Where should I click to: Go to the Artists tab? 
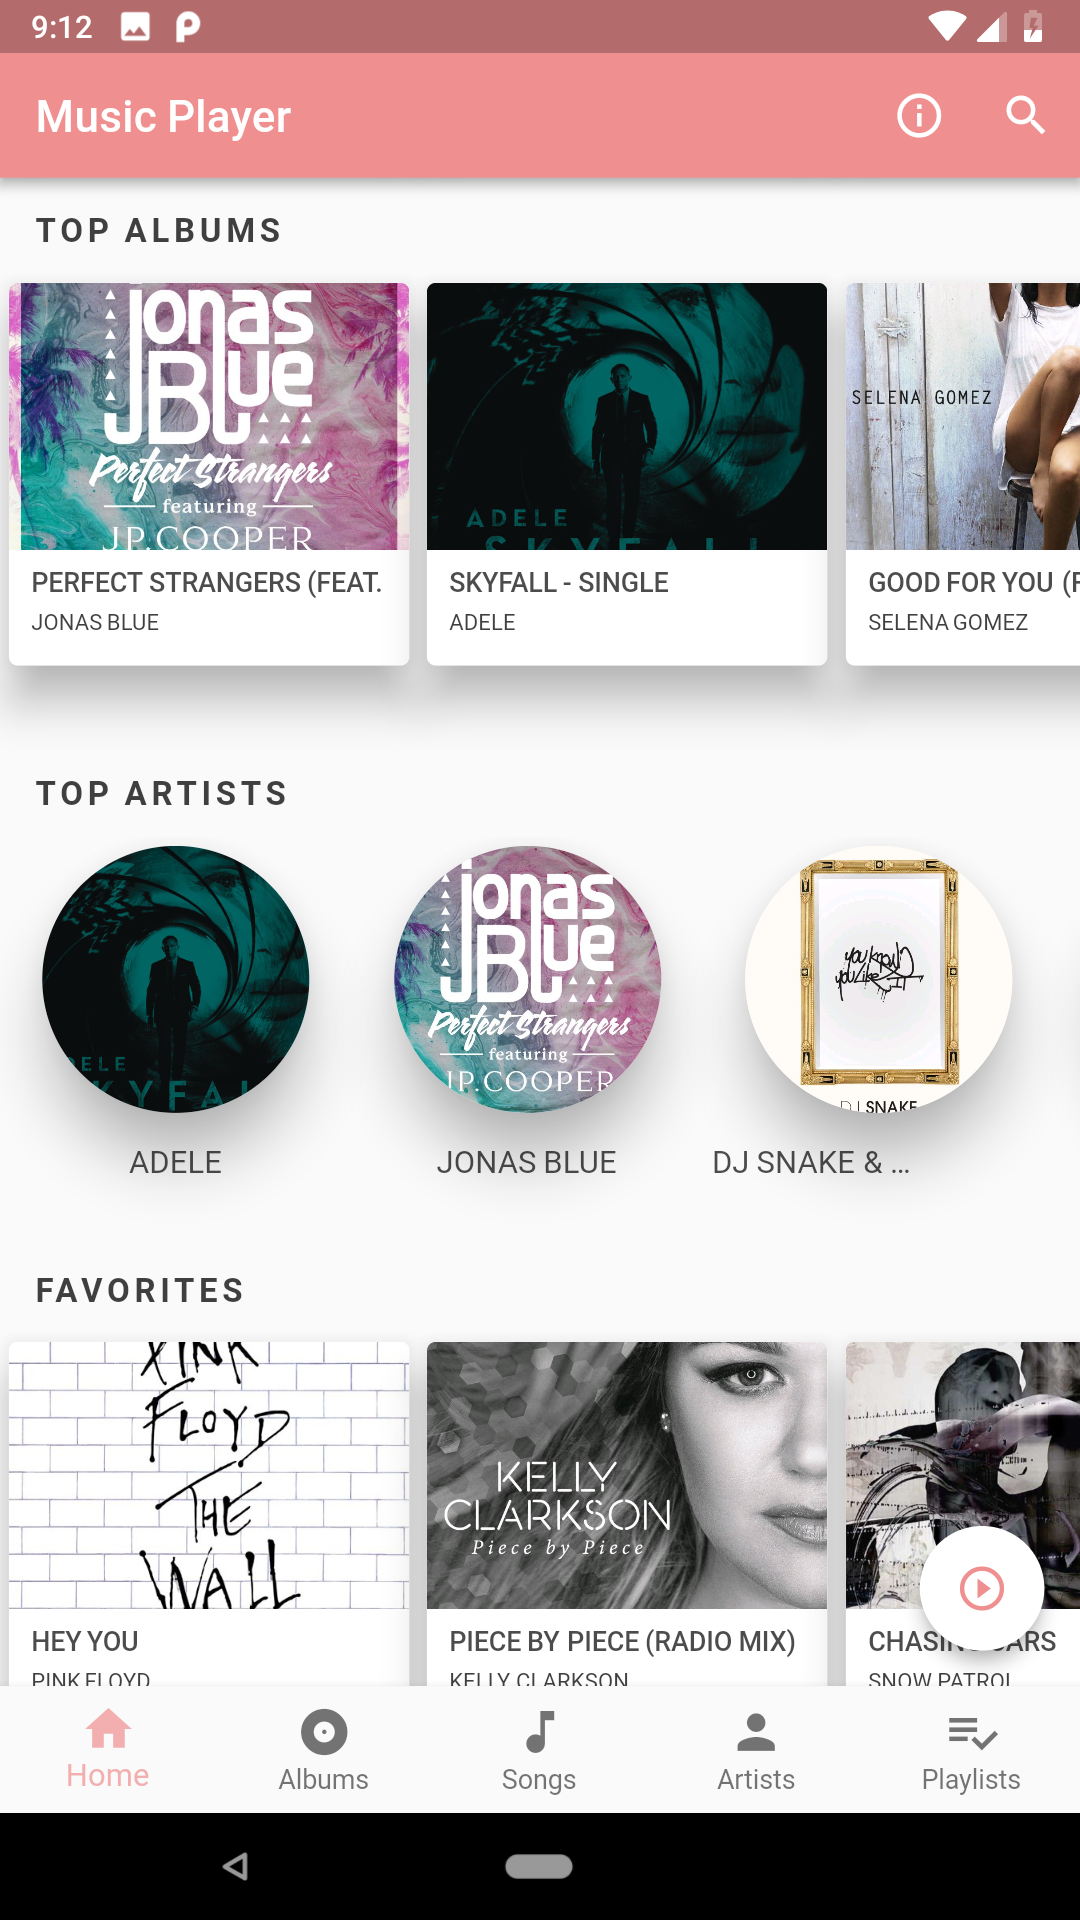click(756, 1750)
